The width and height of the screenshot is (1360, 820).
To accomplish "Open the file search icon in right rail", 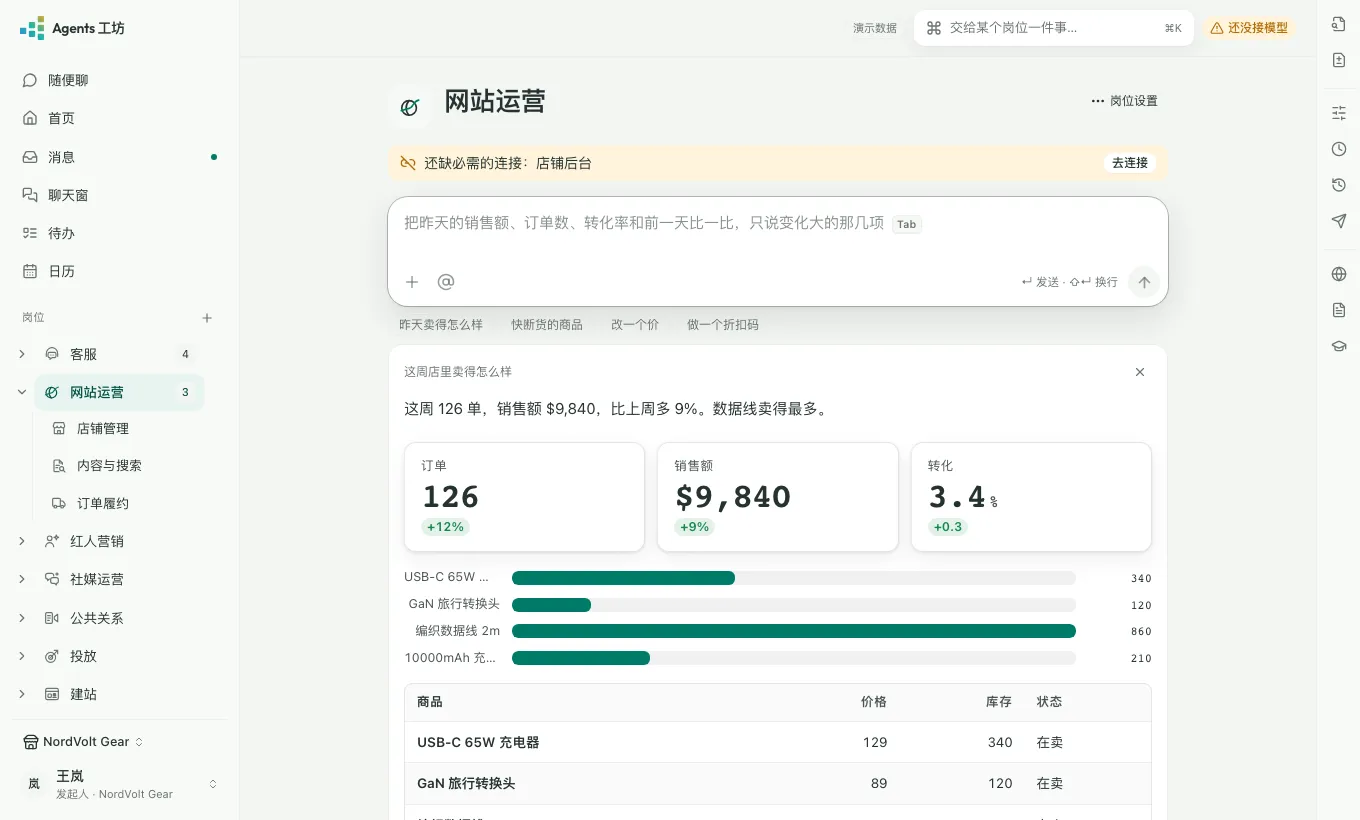I will click(x=1339, y=24).
